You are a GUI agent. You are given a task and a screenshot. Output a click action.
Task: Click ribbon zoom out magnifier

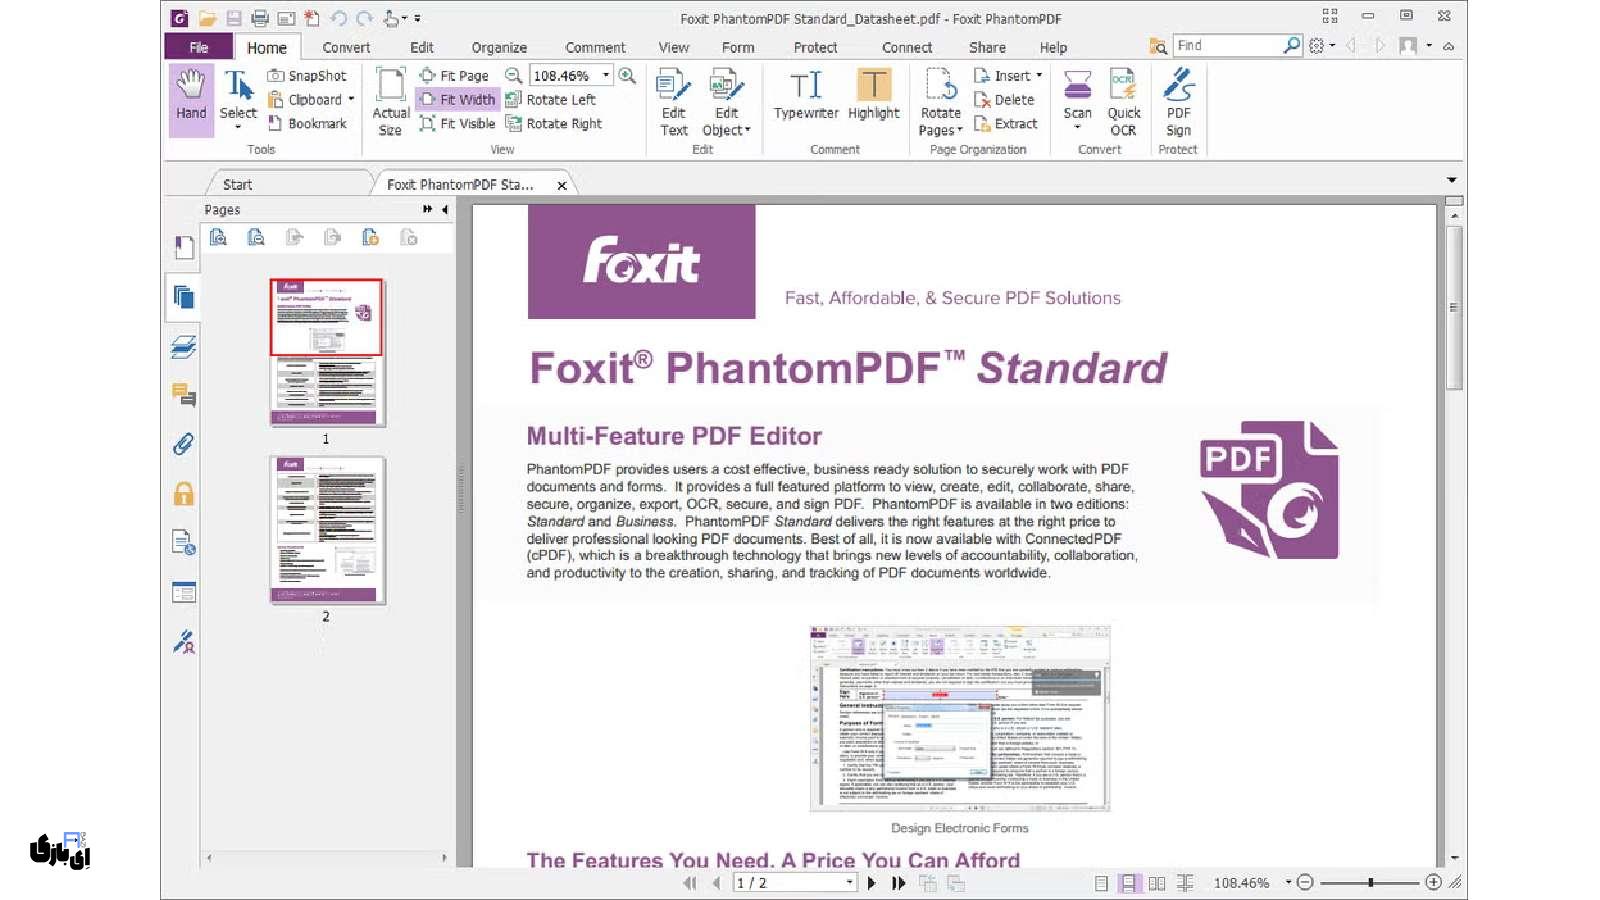[513, 76]
